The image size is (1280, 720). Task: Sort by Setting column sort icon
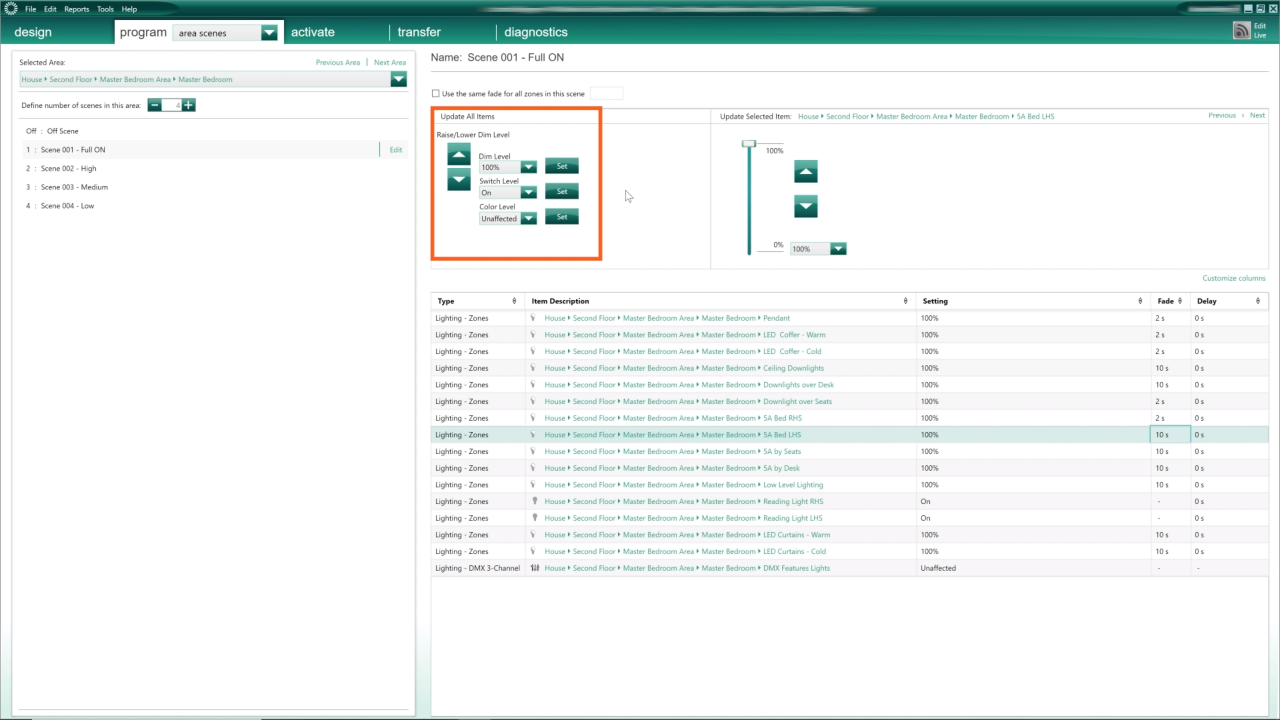[1140, 301]
